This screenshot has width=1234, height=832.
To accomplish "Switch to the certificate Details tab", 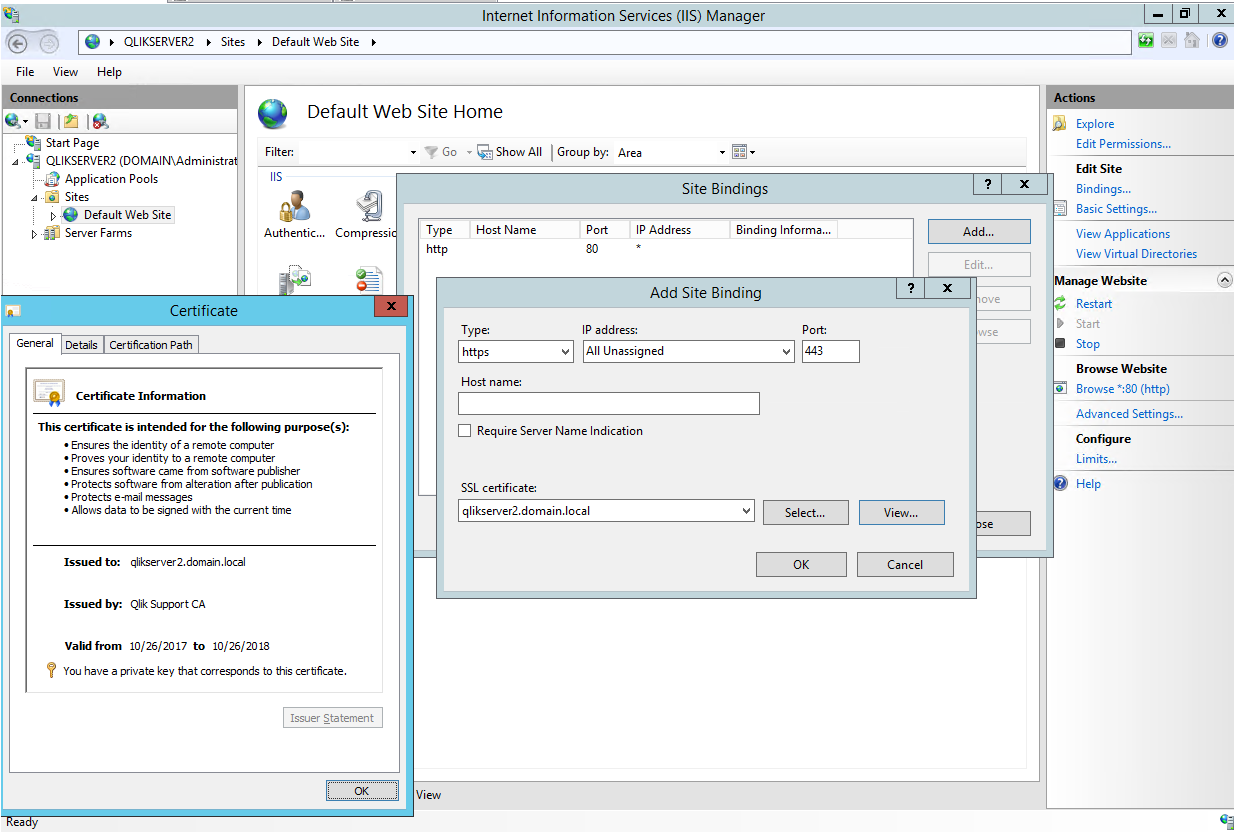I will 81,345.
